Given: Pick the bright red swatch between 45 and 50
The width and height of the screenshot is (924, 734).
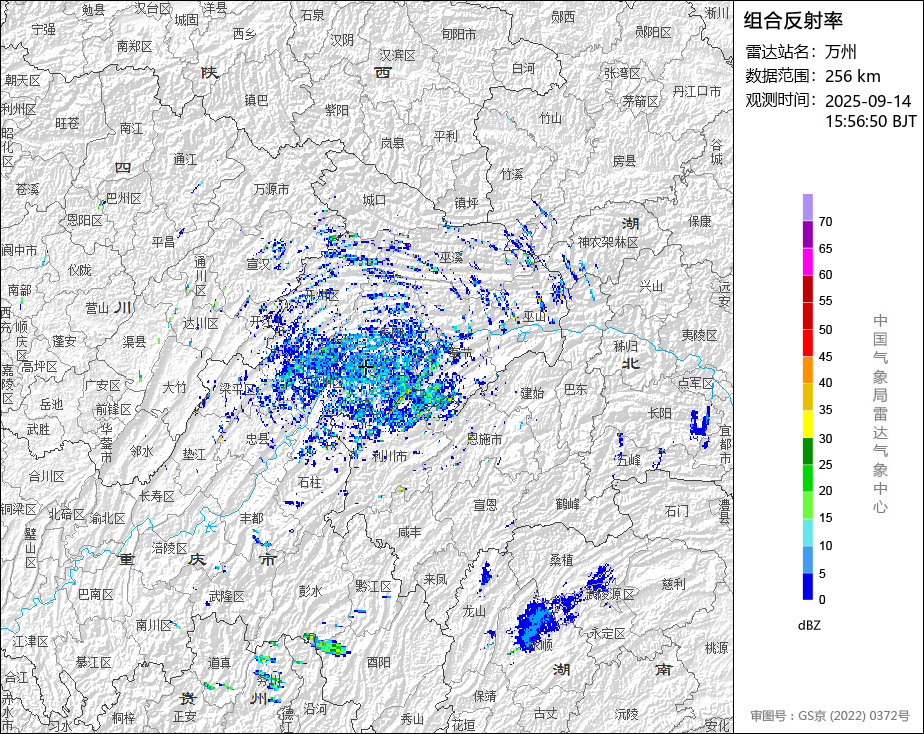Looking at the screenshot, I should tap(808, 343).
